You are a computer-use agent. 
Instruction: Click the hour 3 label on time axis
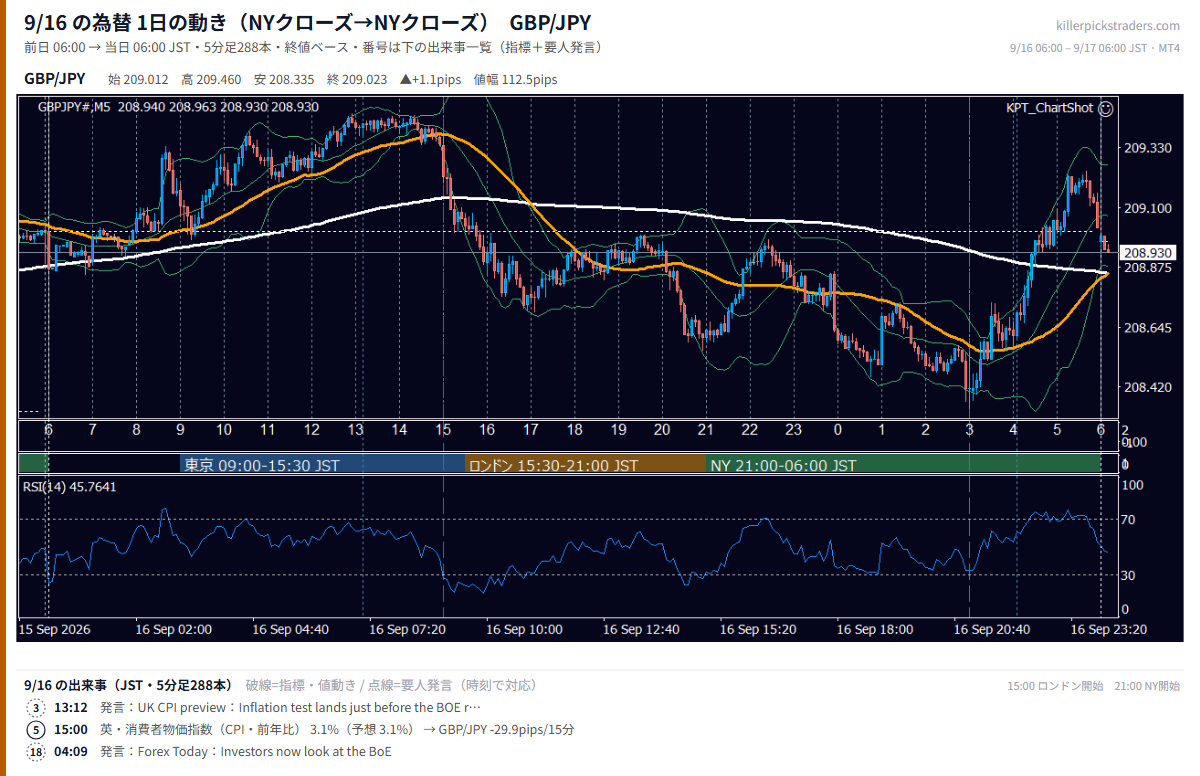970,429
